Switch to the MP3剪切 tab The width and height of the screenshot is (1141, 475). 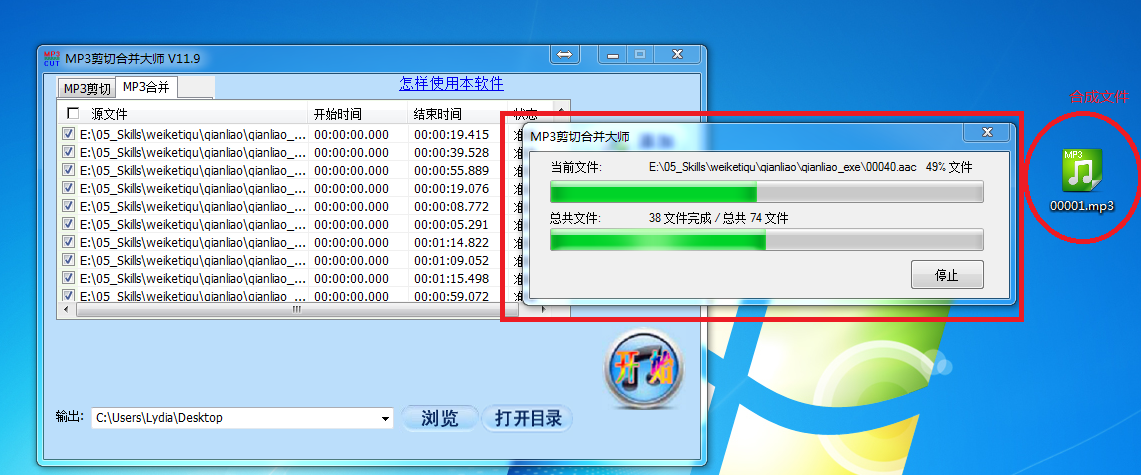point(87,89)
